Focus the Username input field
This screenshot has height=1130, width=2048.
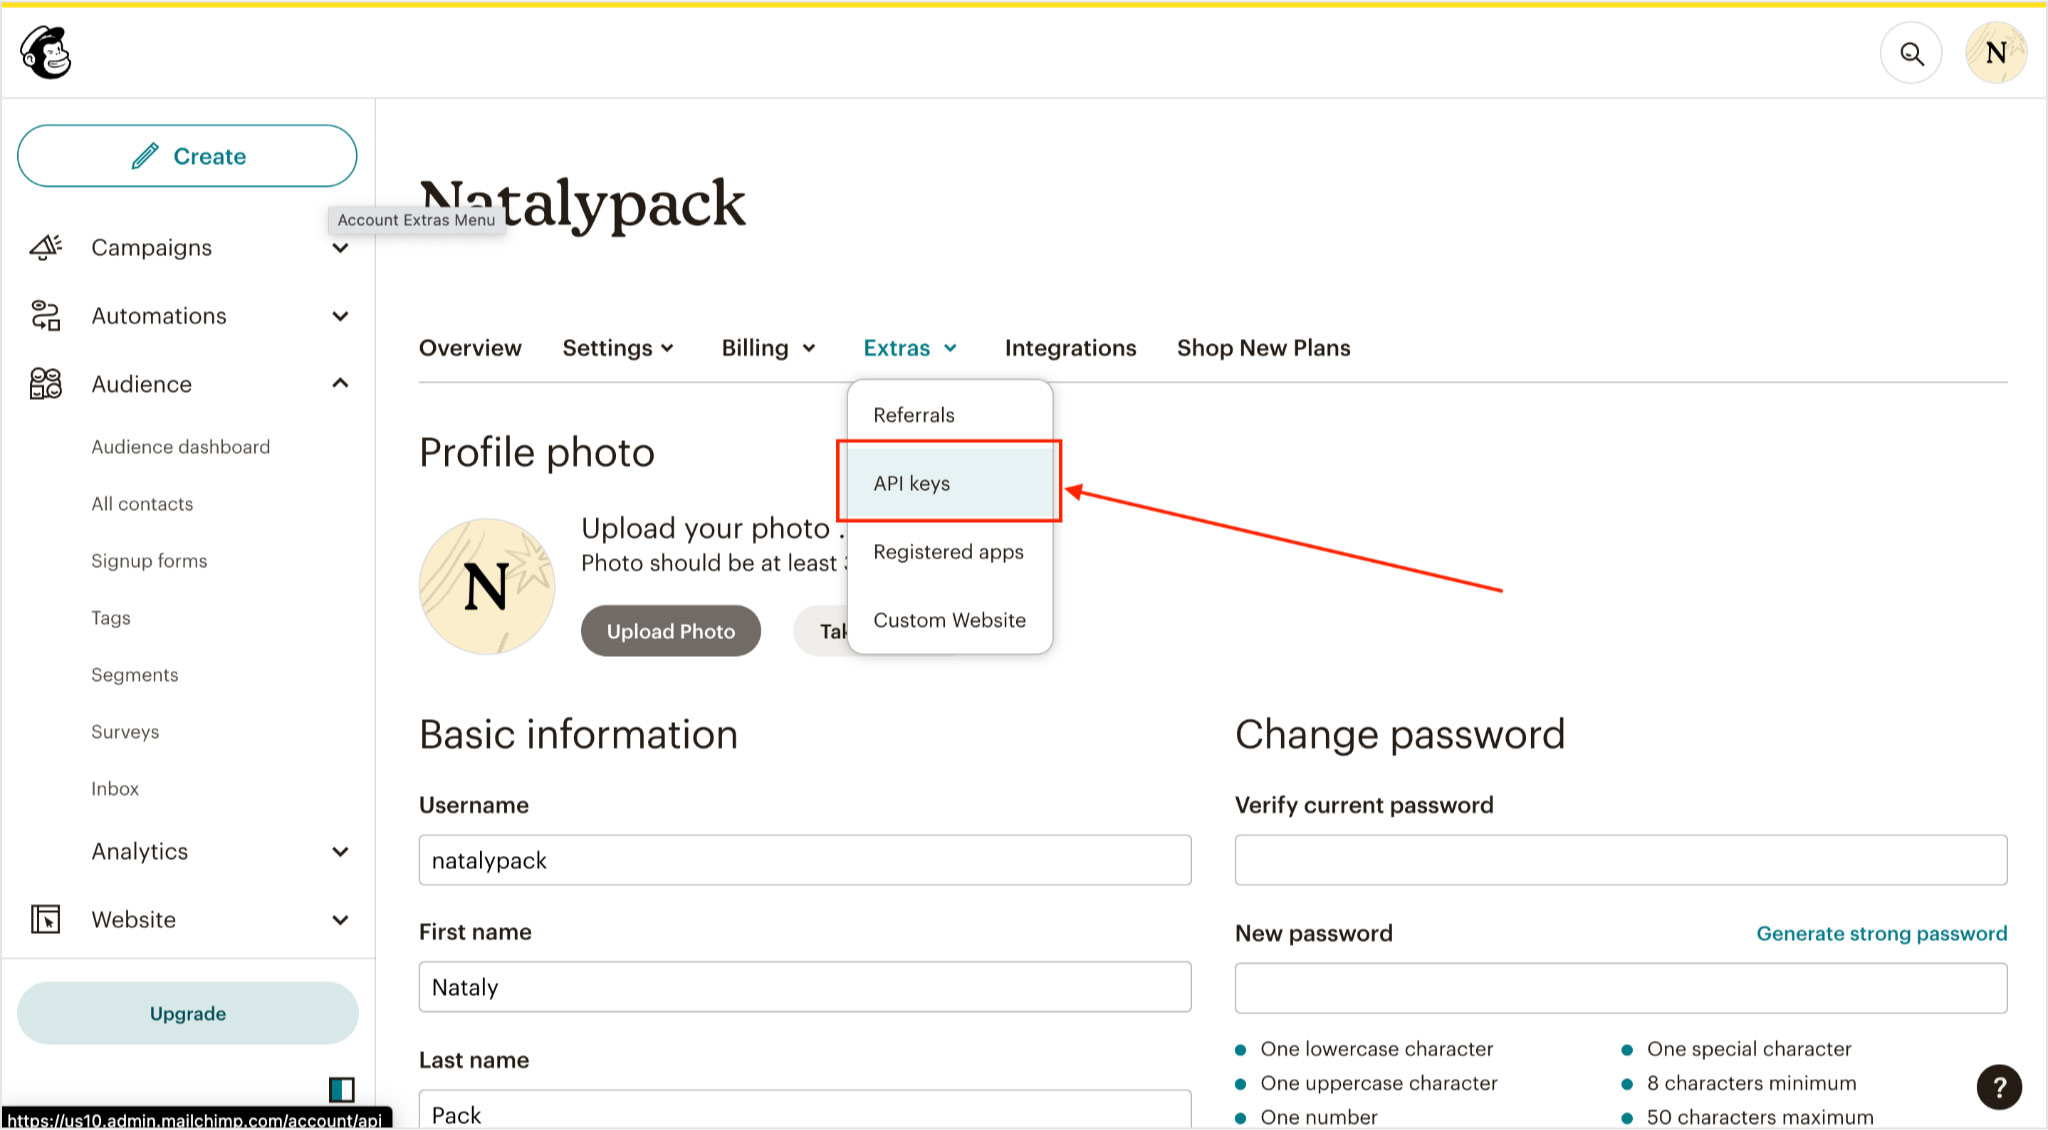click(805, 860)
